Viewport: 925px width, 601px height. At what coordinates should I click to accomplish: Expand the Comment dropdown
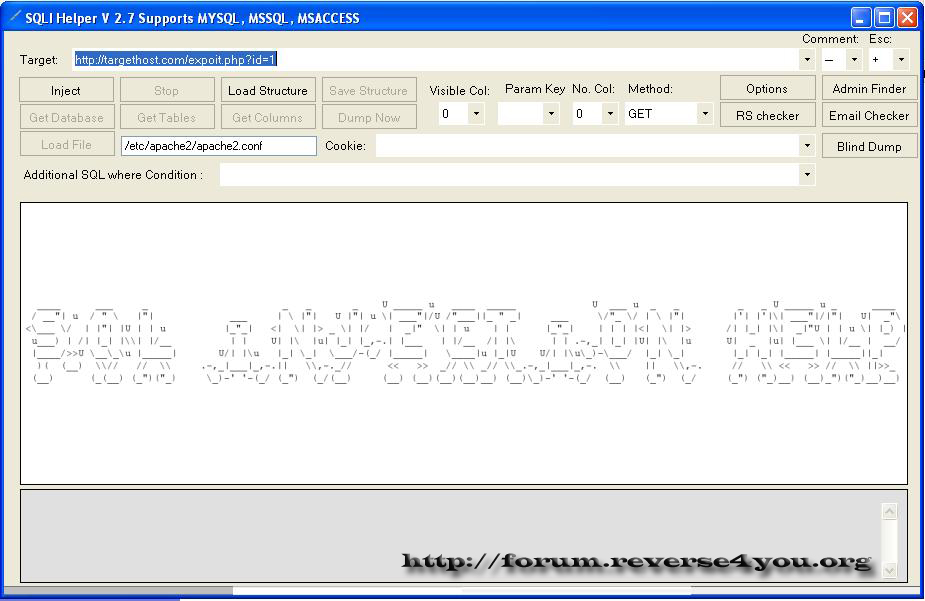tap(854, 60)
